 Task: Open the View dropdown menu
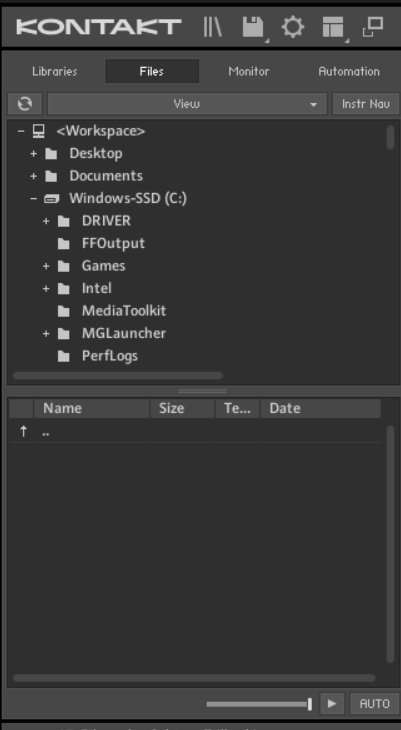pos(187,103)
